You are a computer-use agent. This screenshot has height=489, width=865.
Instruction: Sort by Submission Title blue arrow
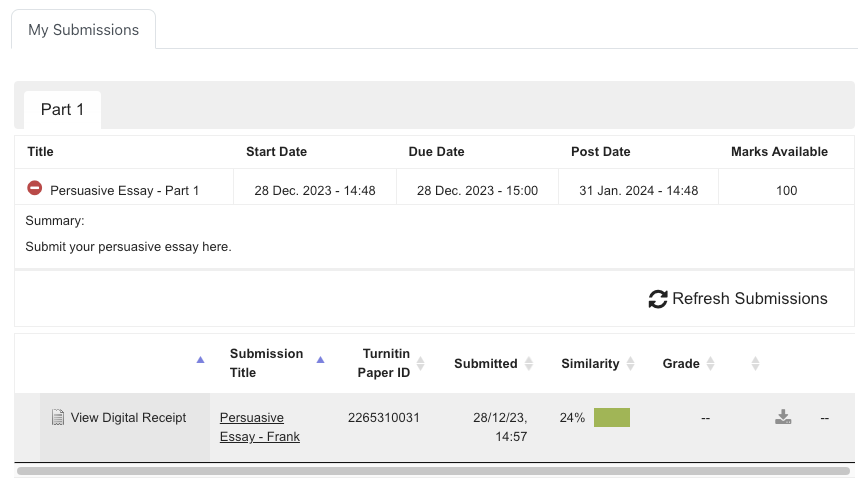click(321, 359)
